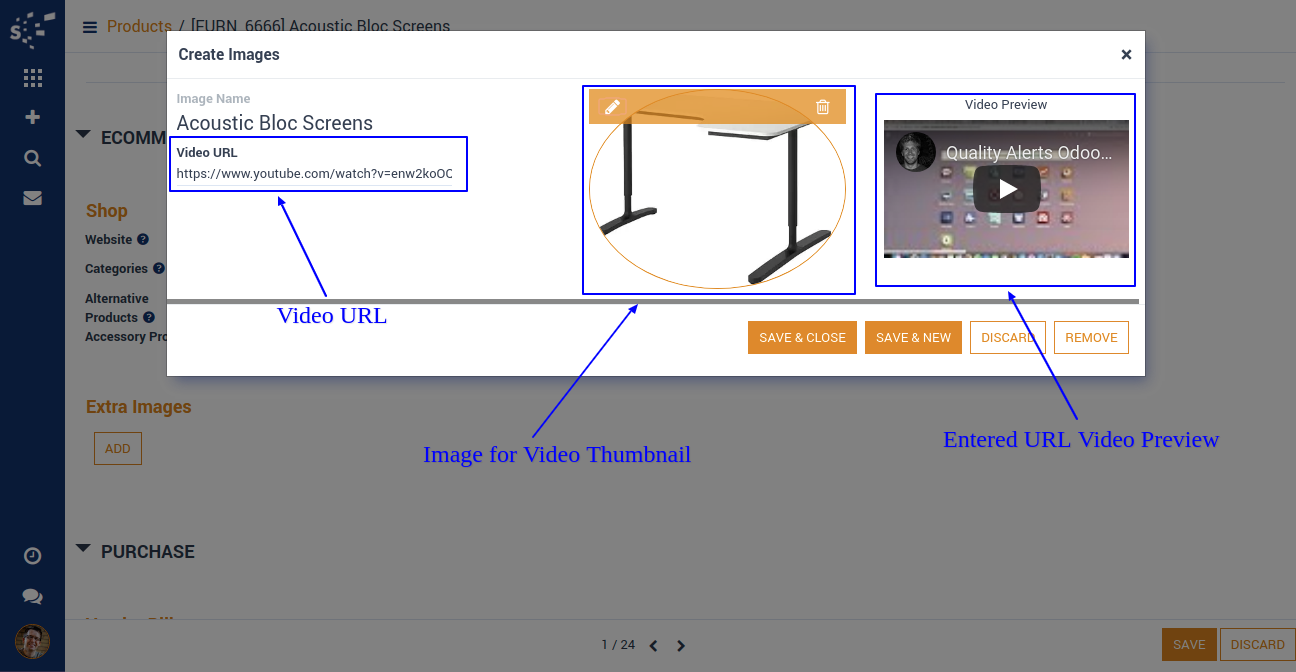Open the apps grid icon in sidebar

point(32,78)
